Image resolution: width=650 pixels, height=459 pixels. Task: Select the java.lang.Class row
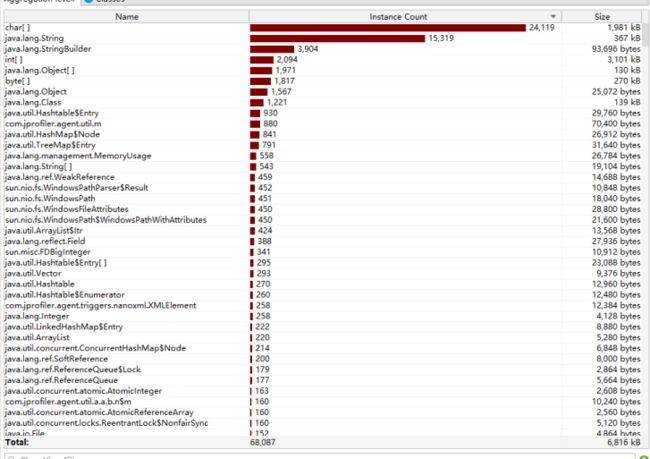323,102
